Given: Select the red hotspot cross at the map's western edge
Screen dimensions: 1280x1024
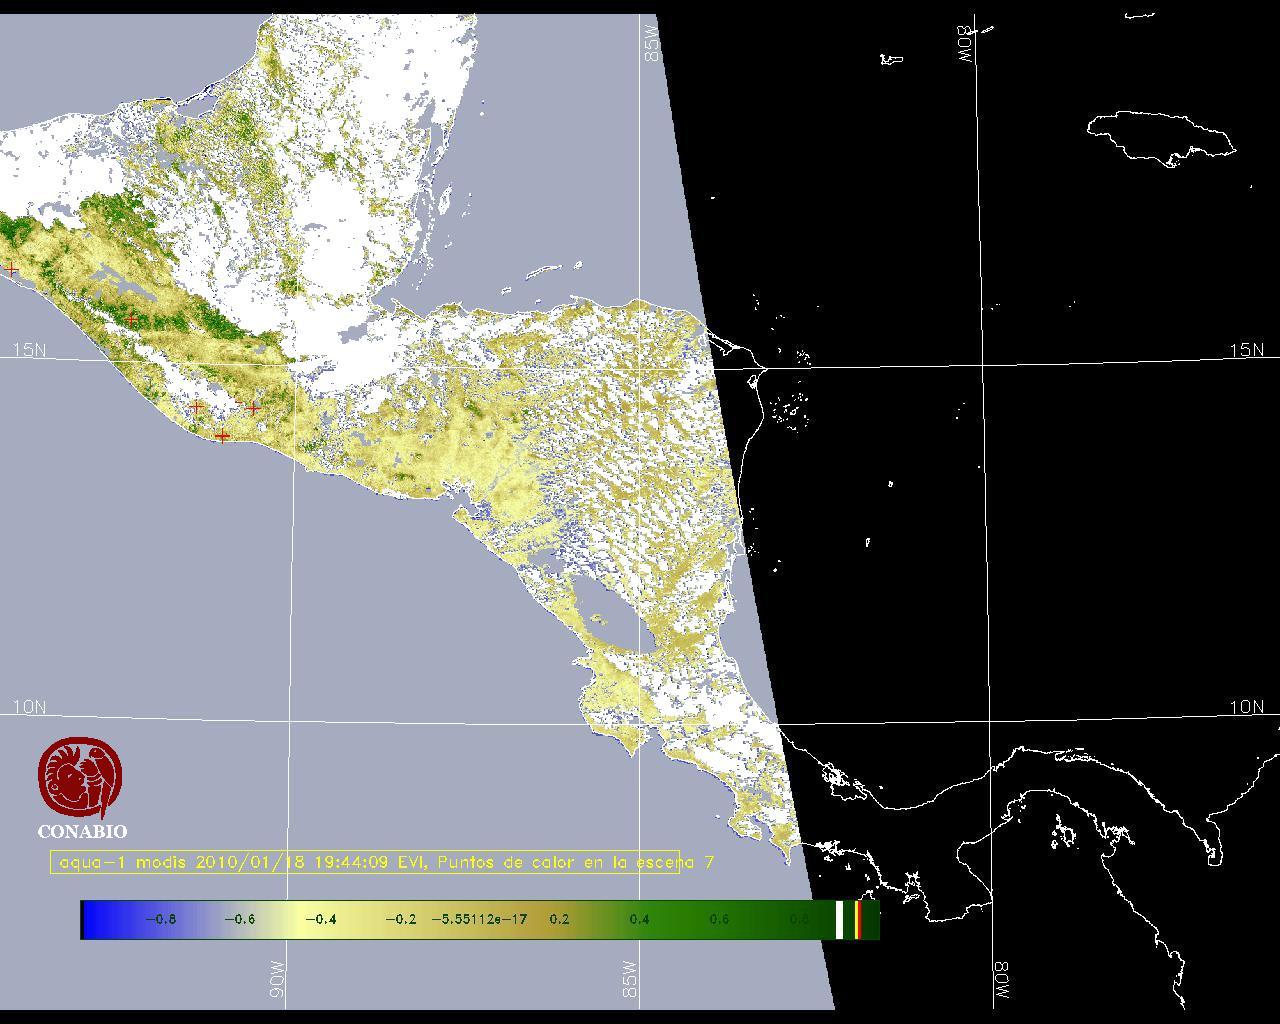Looking at the screenshot, I should tap(11, 269).
